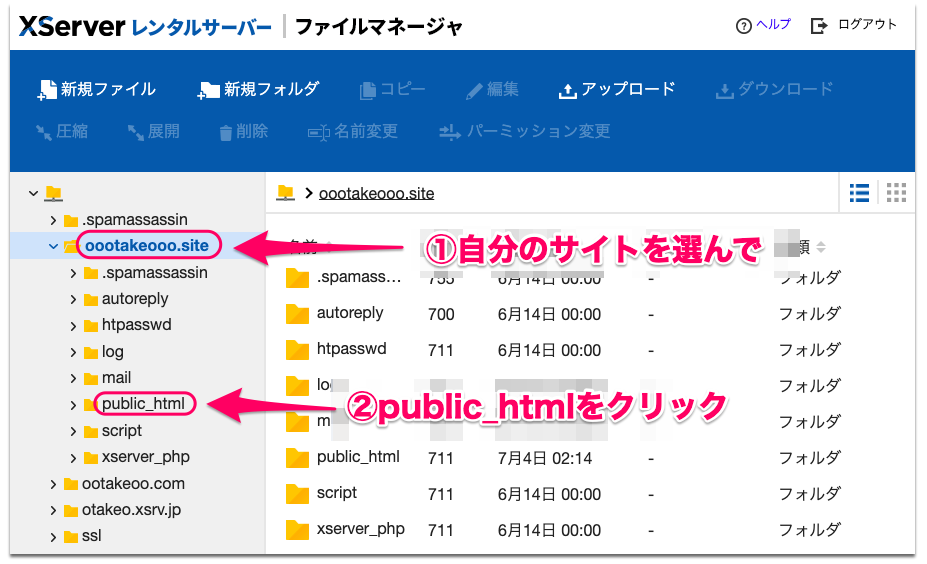Click the 展開 extract button

pos(154,131)
